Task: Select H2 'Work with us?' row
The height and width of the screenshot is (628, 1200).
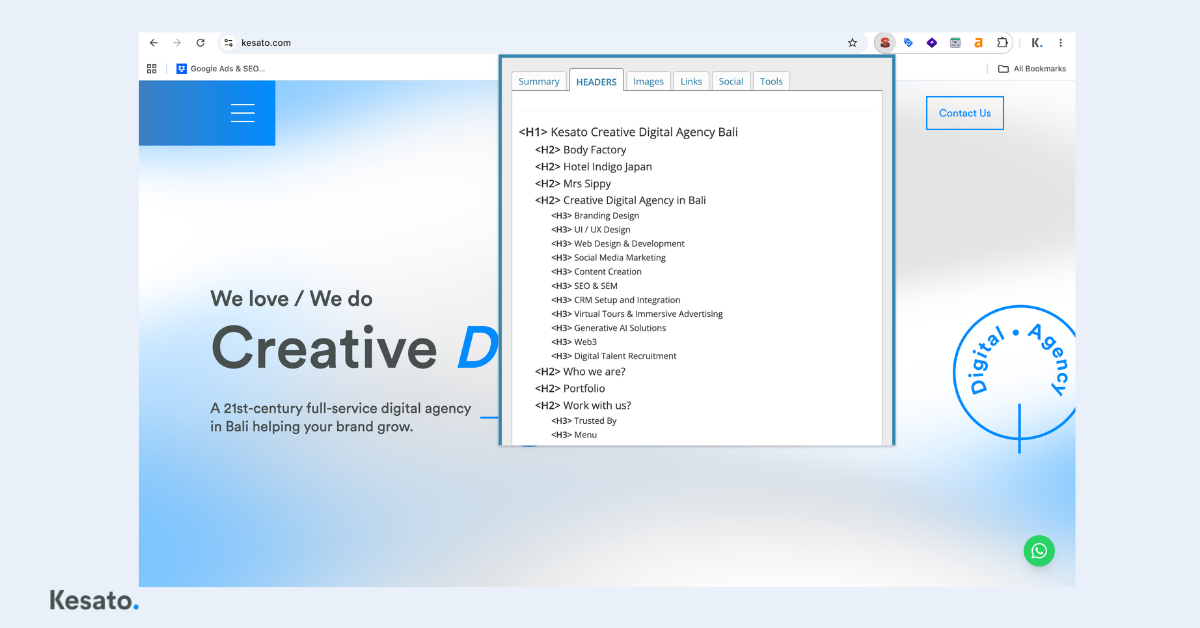Action: click(x=583, y=406)
